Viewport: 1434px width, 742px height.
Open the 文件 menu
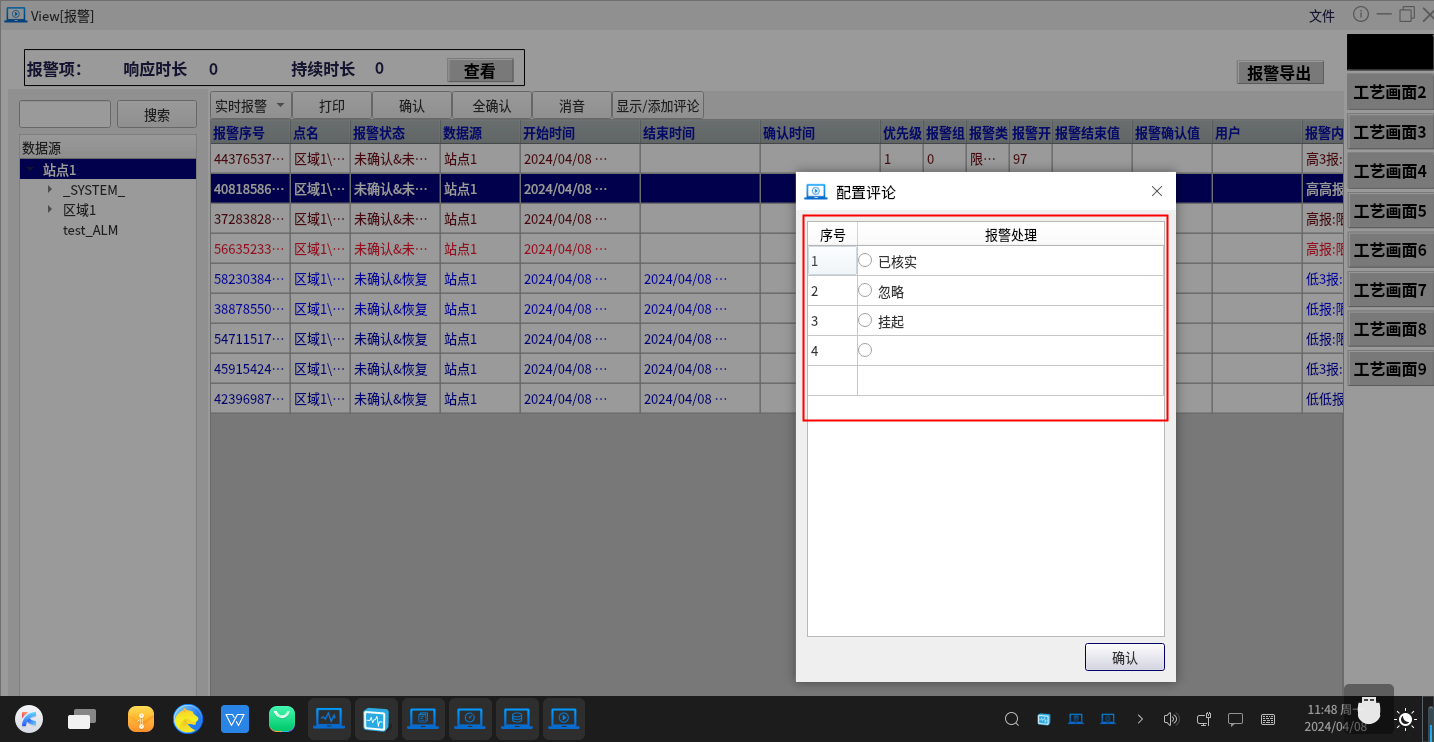click(1322, 16)
